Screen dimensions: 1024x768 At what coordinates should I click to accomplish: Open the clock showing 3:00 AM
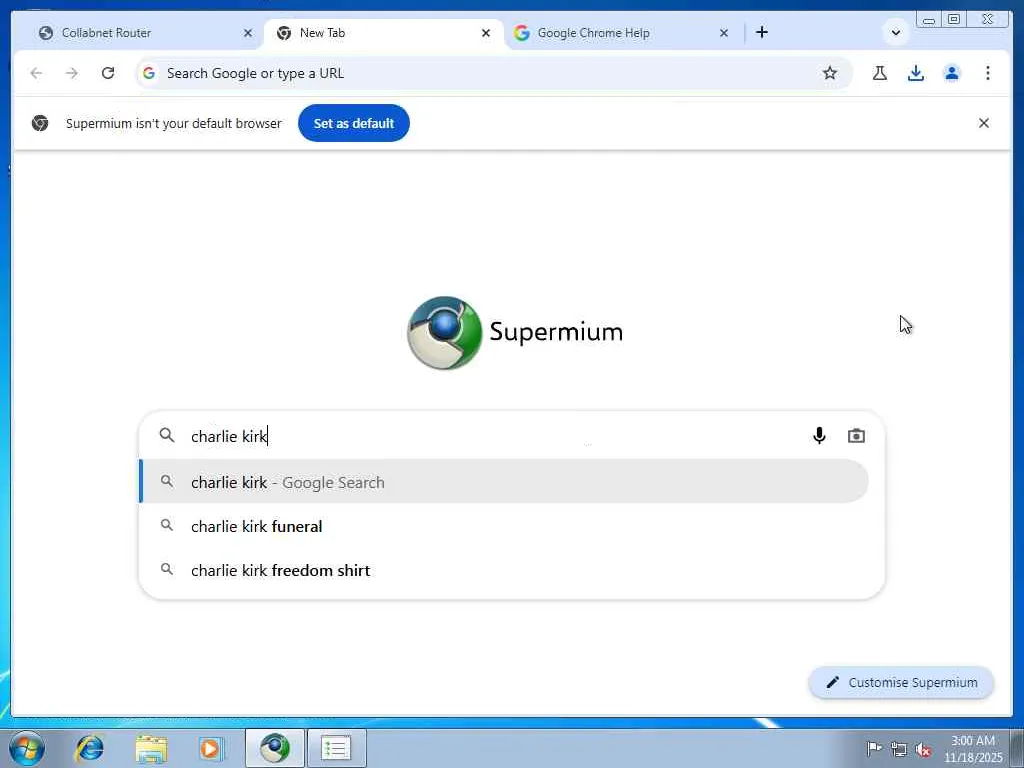pos(973,748)
